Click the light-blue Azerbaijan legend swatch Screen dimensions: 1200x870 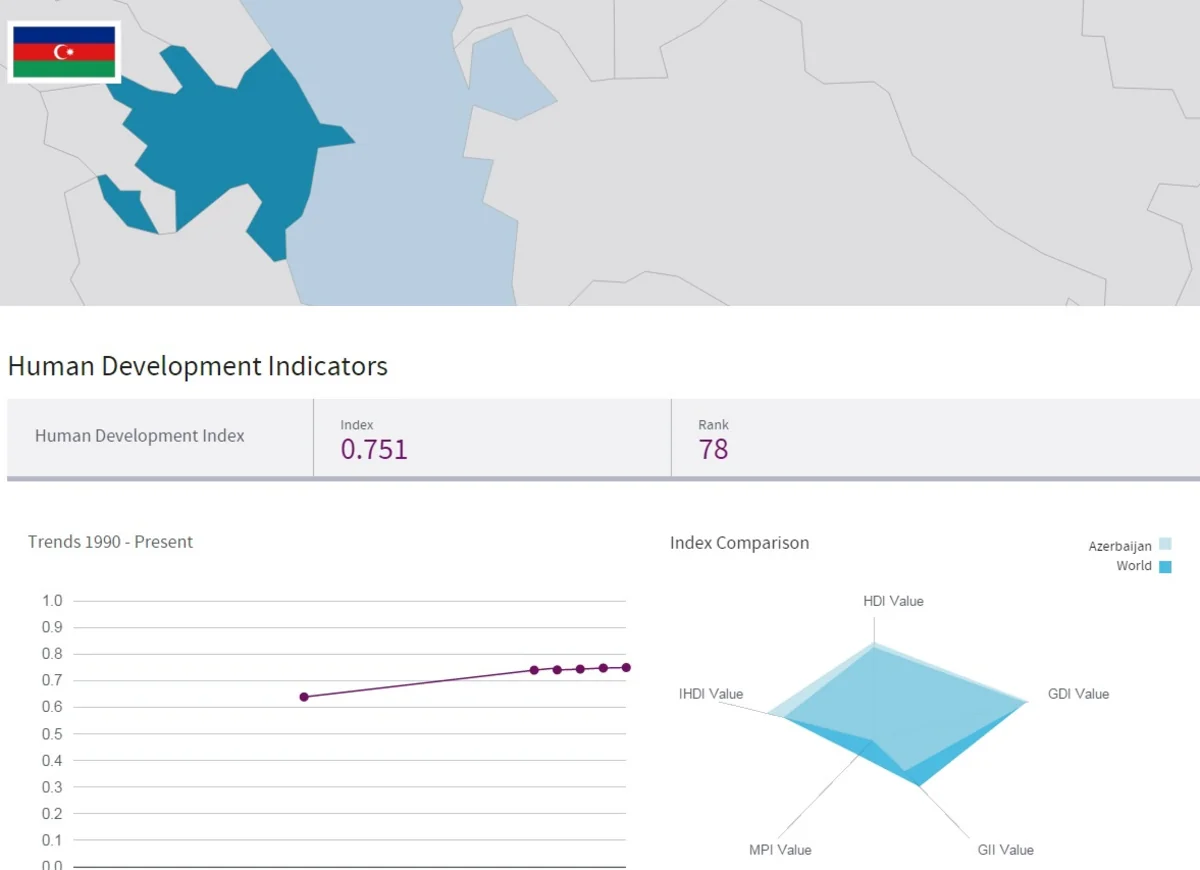tap(1165, 545)
